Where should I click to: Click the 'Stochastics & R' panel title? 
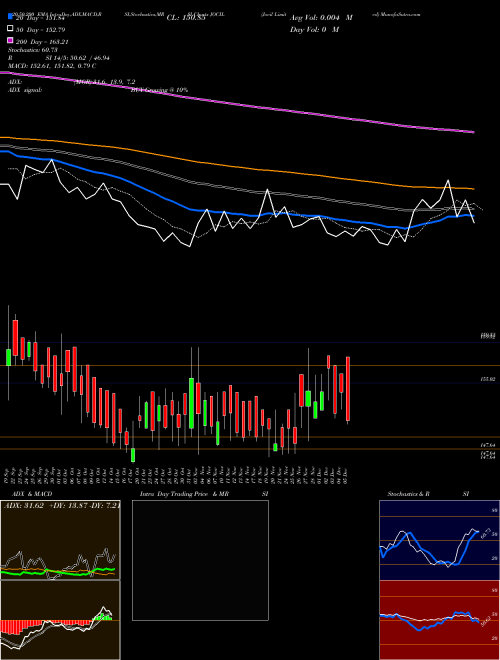coord(408,494)
